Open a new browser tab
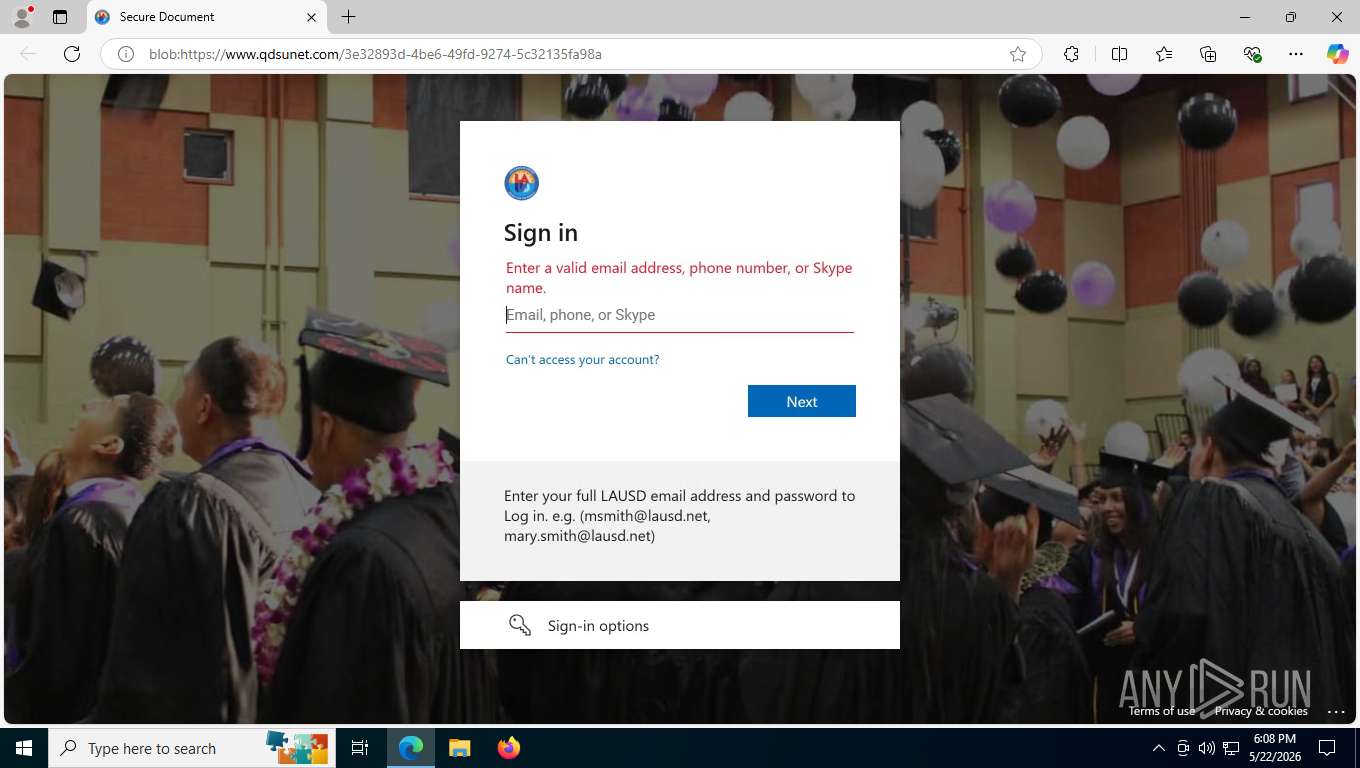Image resolution: width=1360 pixels, height=768 pixels. [348, 17]
